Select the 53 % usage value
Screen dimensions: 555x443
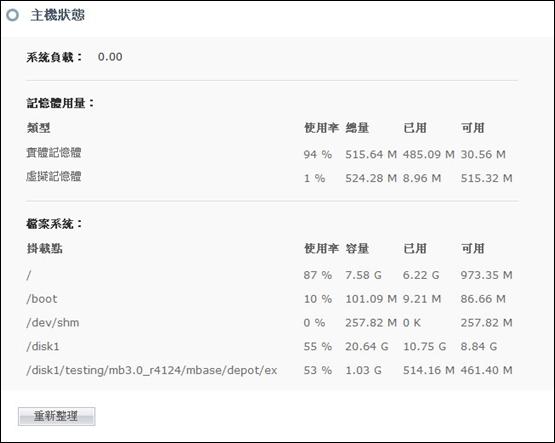click(317, 370)
